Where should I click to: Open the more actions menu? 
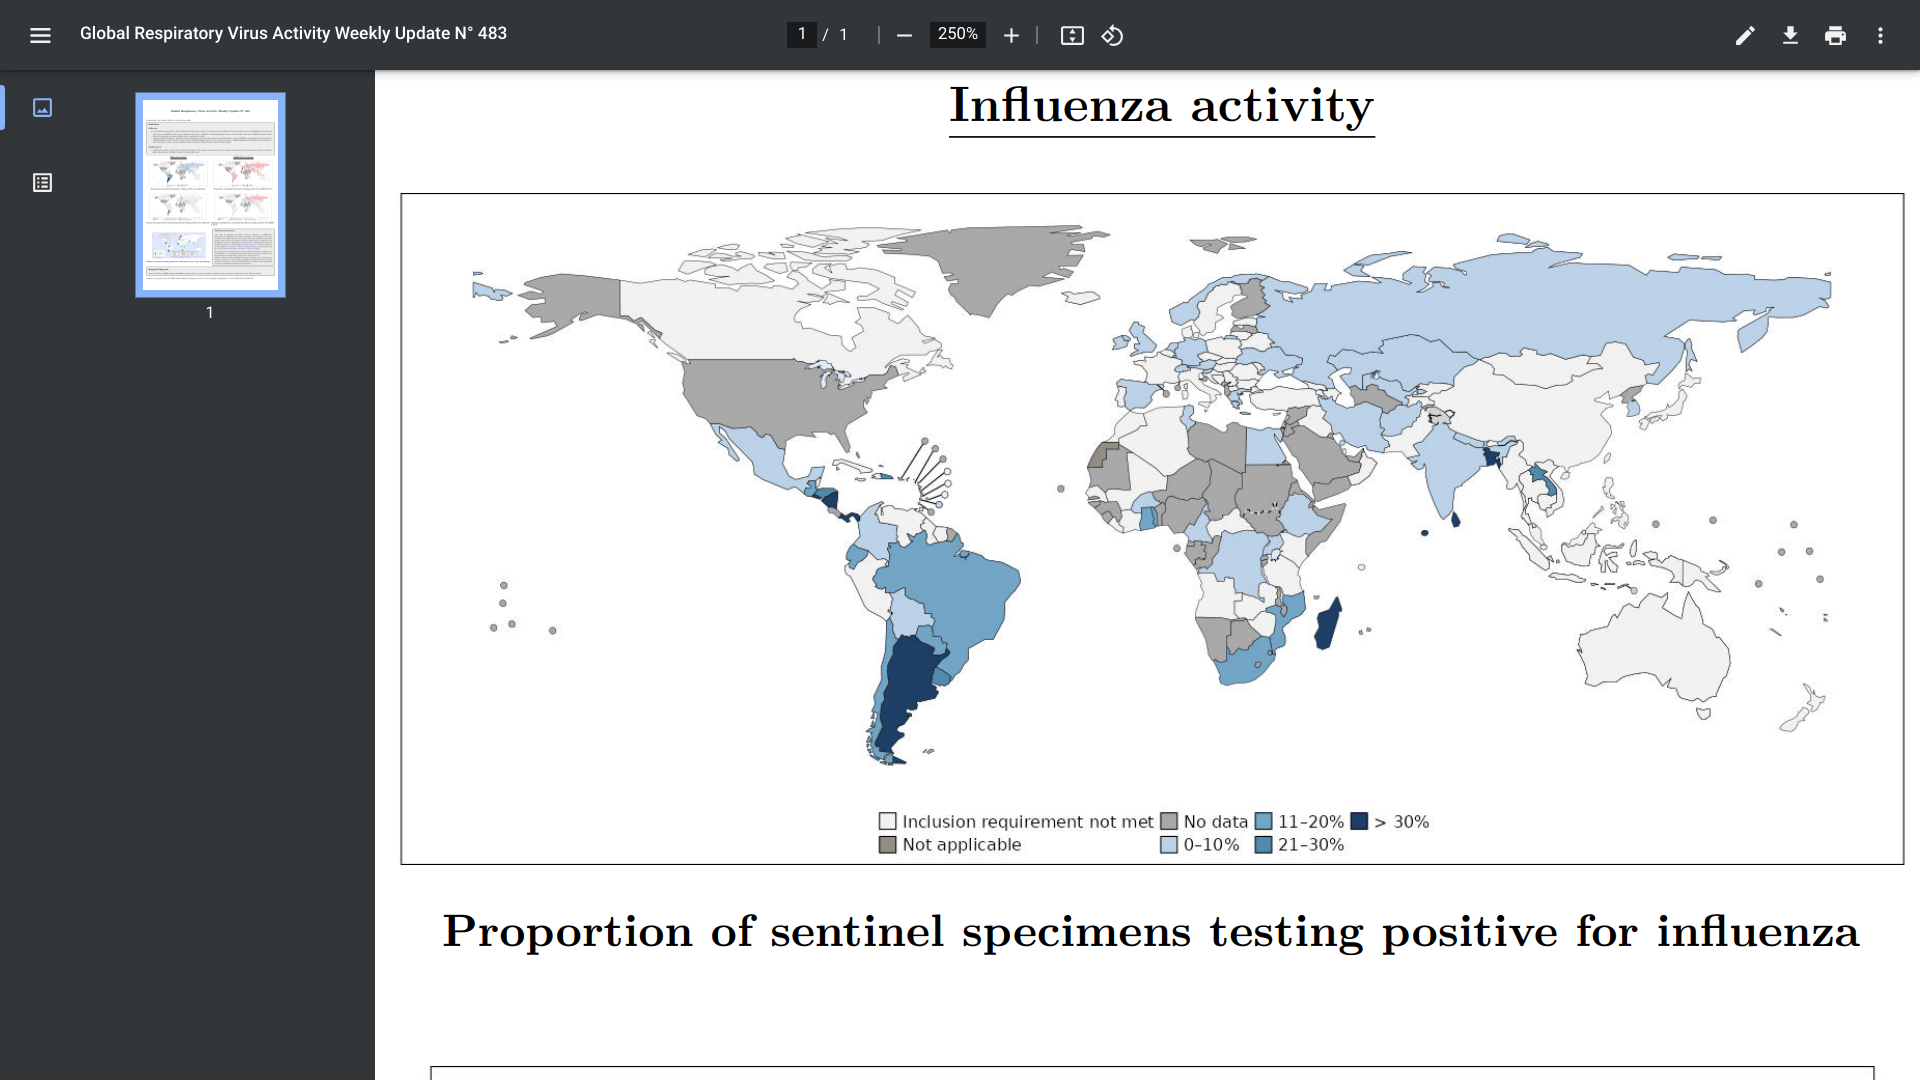click(x=1880, y=35)
